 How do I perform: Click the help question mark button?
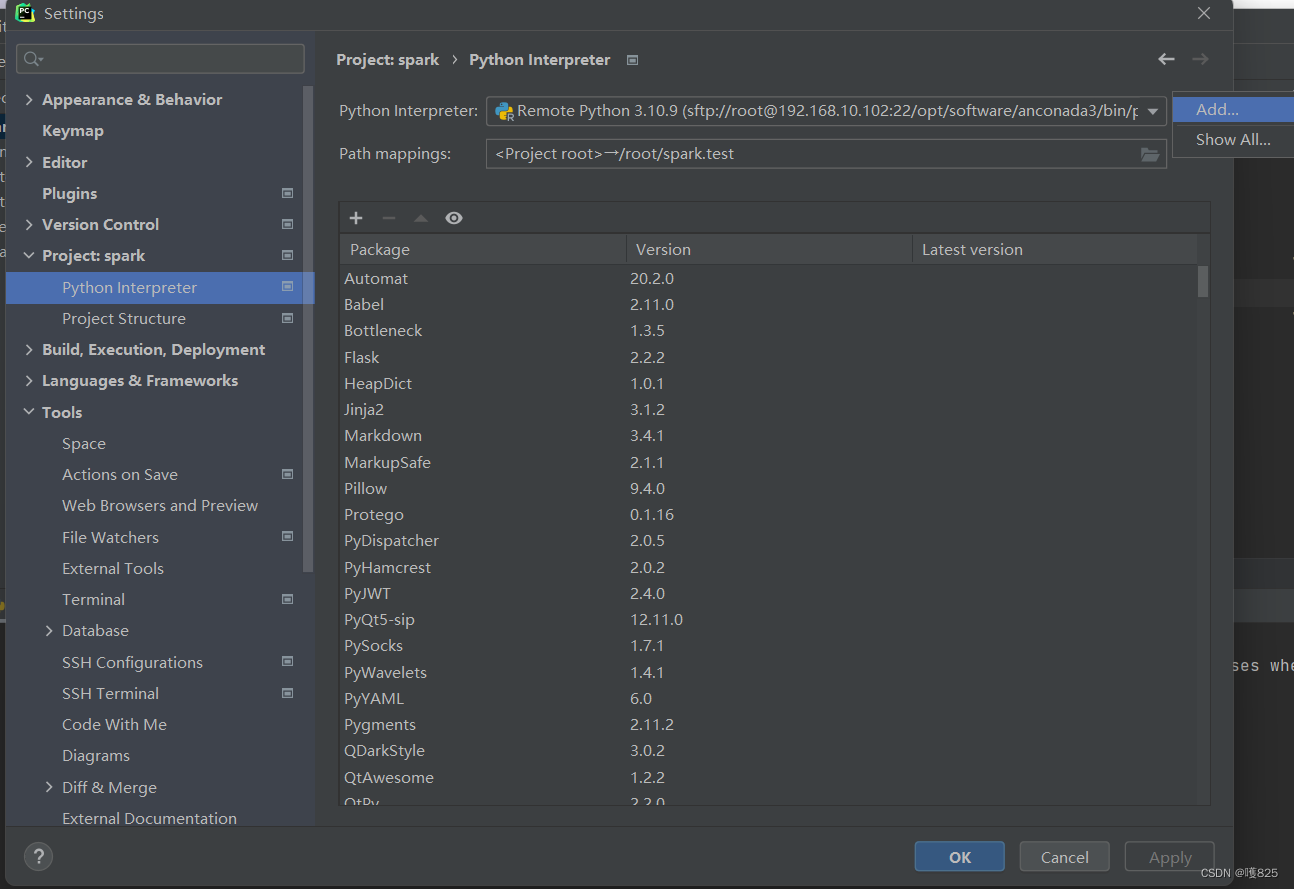point(38,856)
